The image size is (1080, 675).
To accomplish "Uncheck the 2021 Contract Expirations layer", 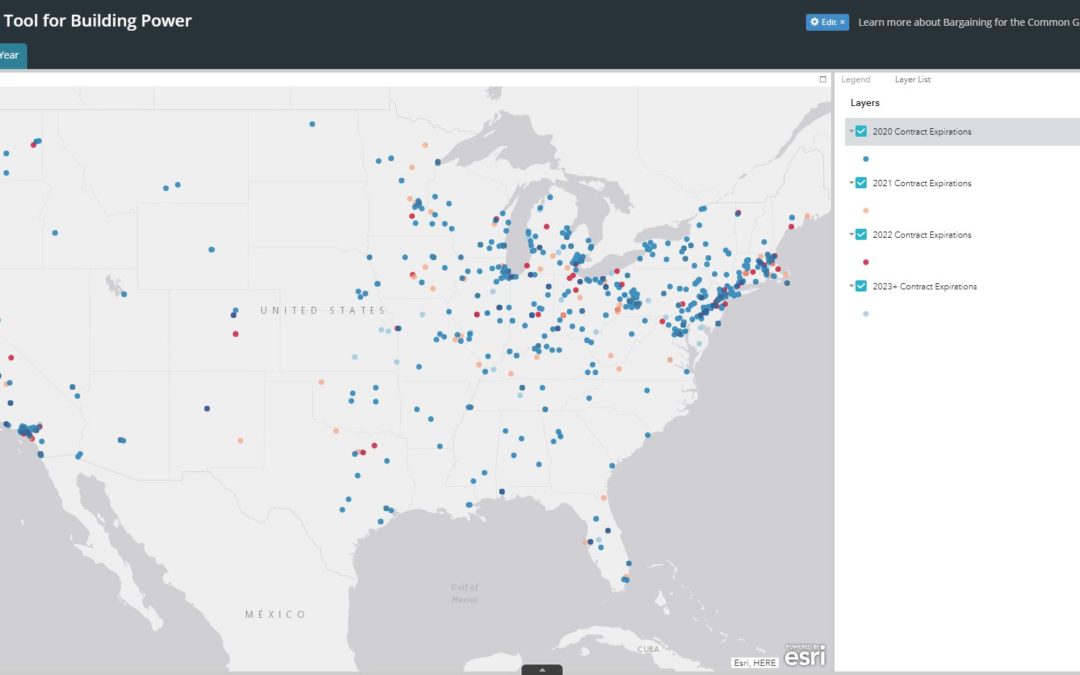I will click(x=861, y=183).
